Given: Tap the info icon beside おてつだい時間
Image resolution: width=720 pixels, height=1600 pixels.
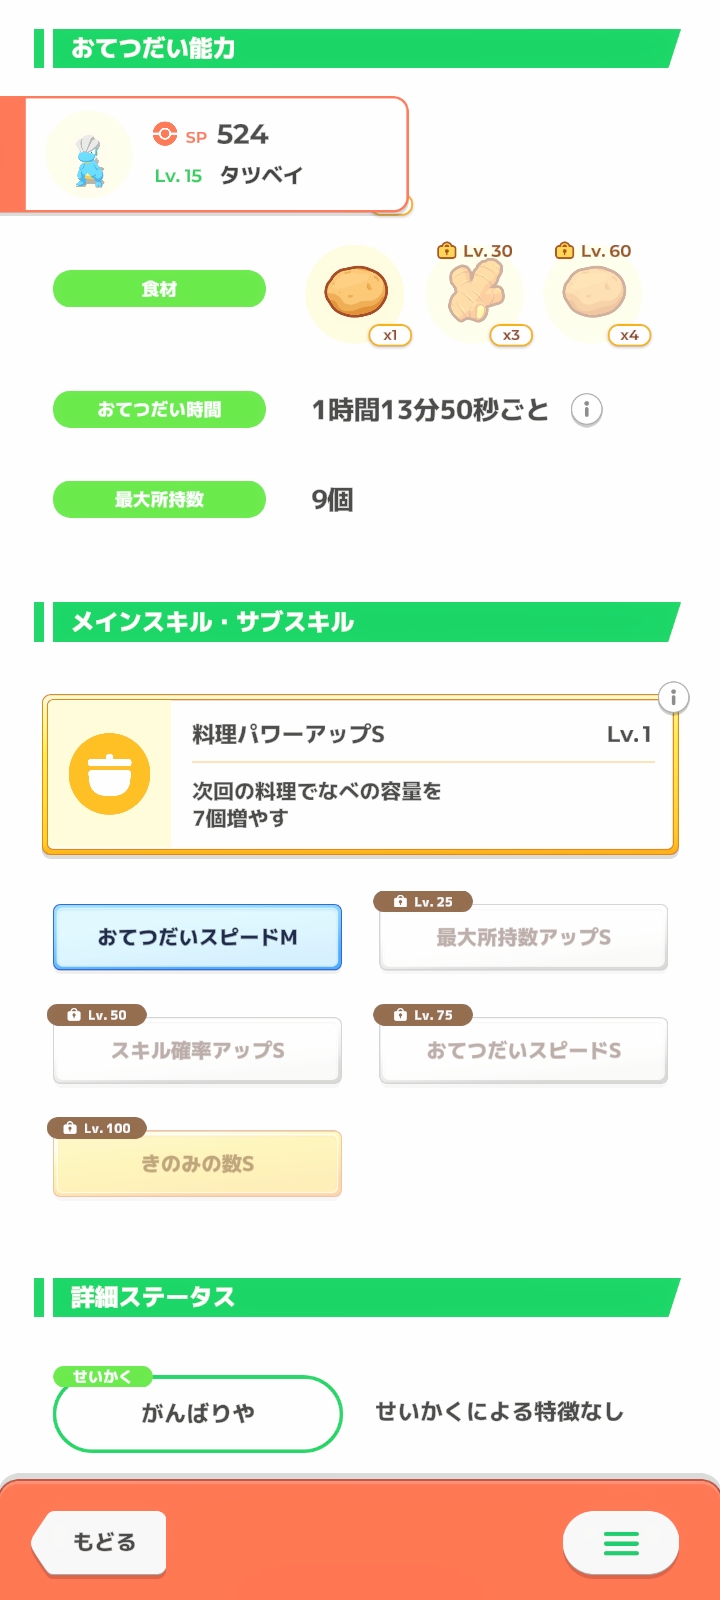Looking at the screenshot, I should pyautogui.click(x=586, y=410).
